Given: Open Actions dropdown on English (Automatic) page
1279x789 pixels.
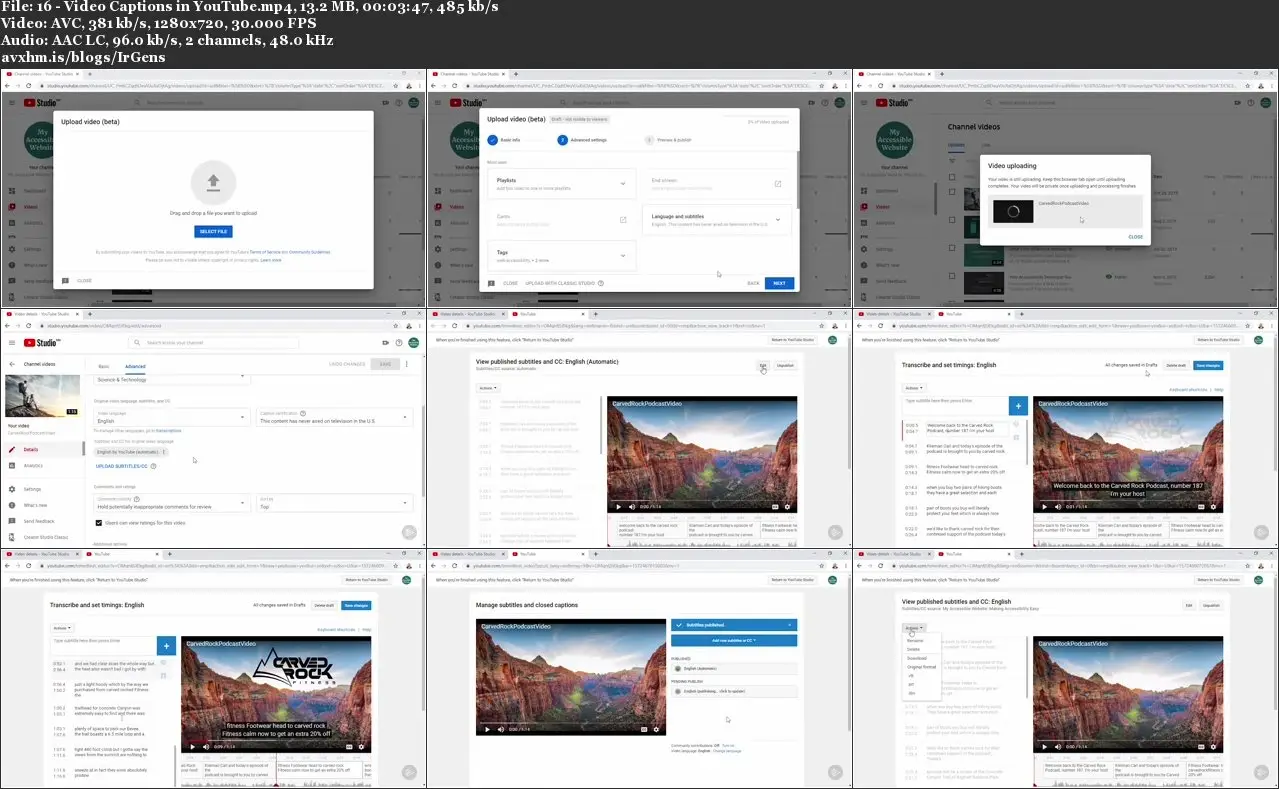Looking at the screenshot, I should 487,388.
